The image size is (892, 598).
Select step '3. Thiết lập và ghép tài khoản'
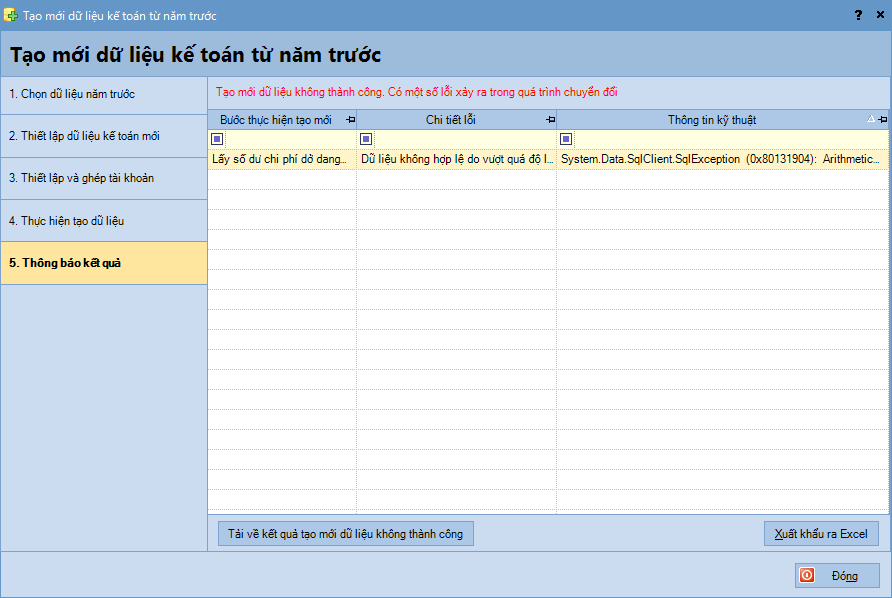[104, 178]
